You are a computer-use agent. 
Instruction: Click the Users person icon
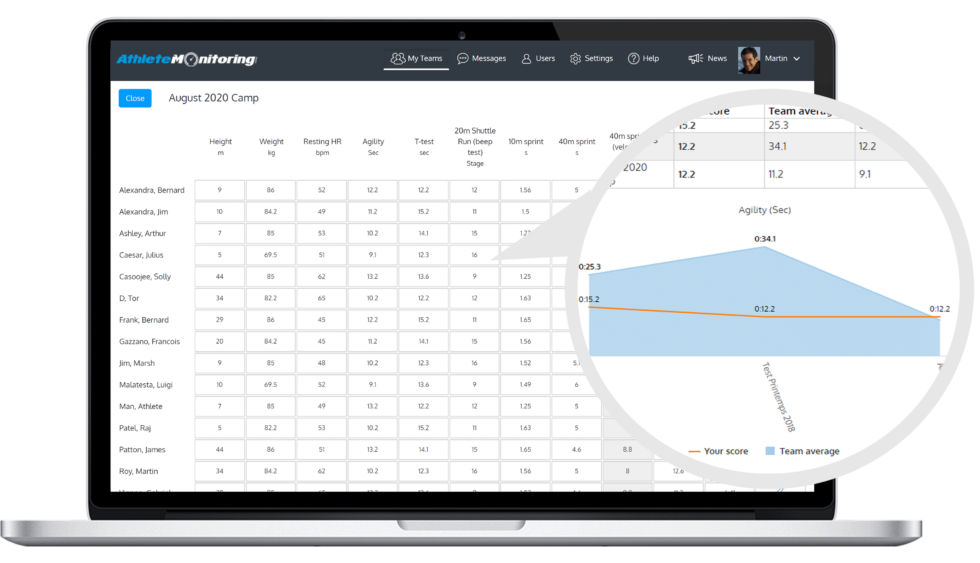point(526,59)
